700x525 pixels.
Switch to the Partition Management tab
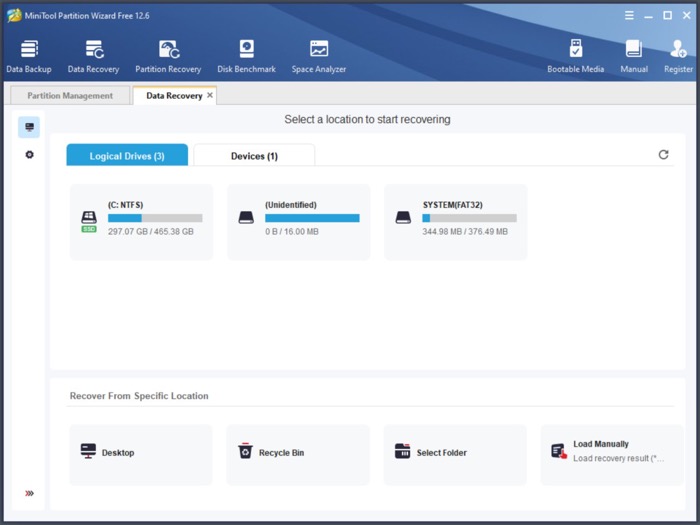70,96
